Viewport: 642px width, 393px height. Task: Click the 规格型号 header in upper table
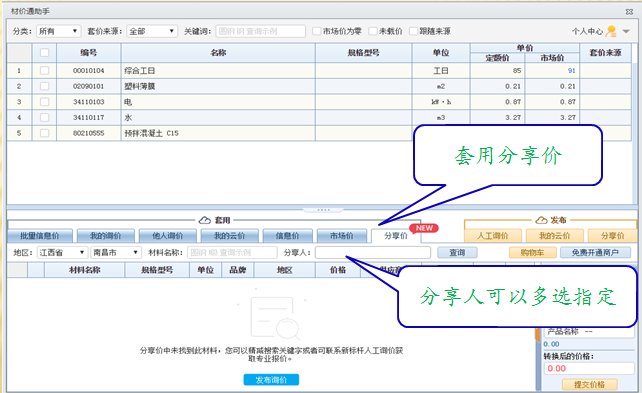[364, 52]
